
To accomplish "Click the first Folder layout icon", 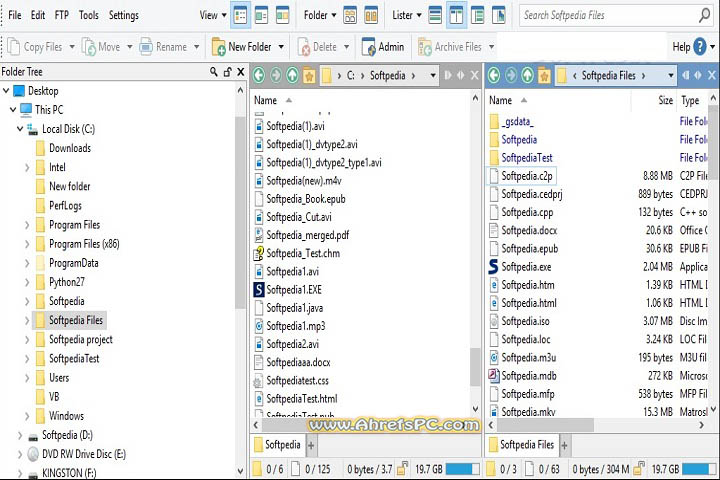I will point(350,16).
